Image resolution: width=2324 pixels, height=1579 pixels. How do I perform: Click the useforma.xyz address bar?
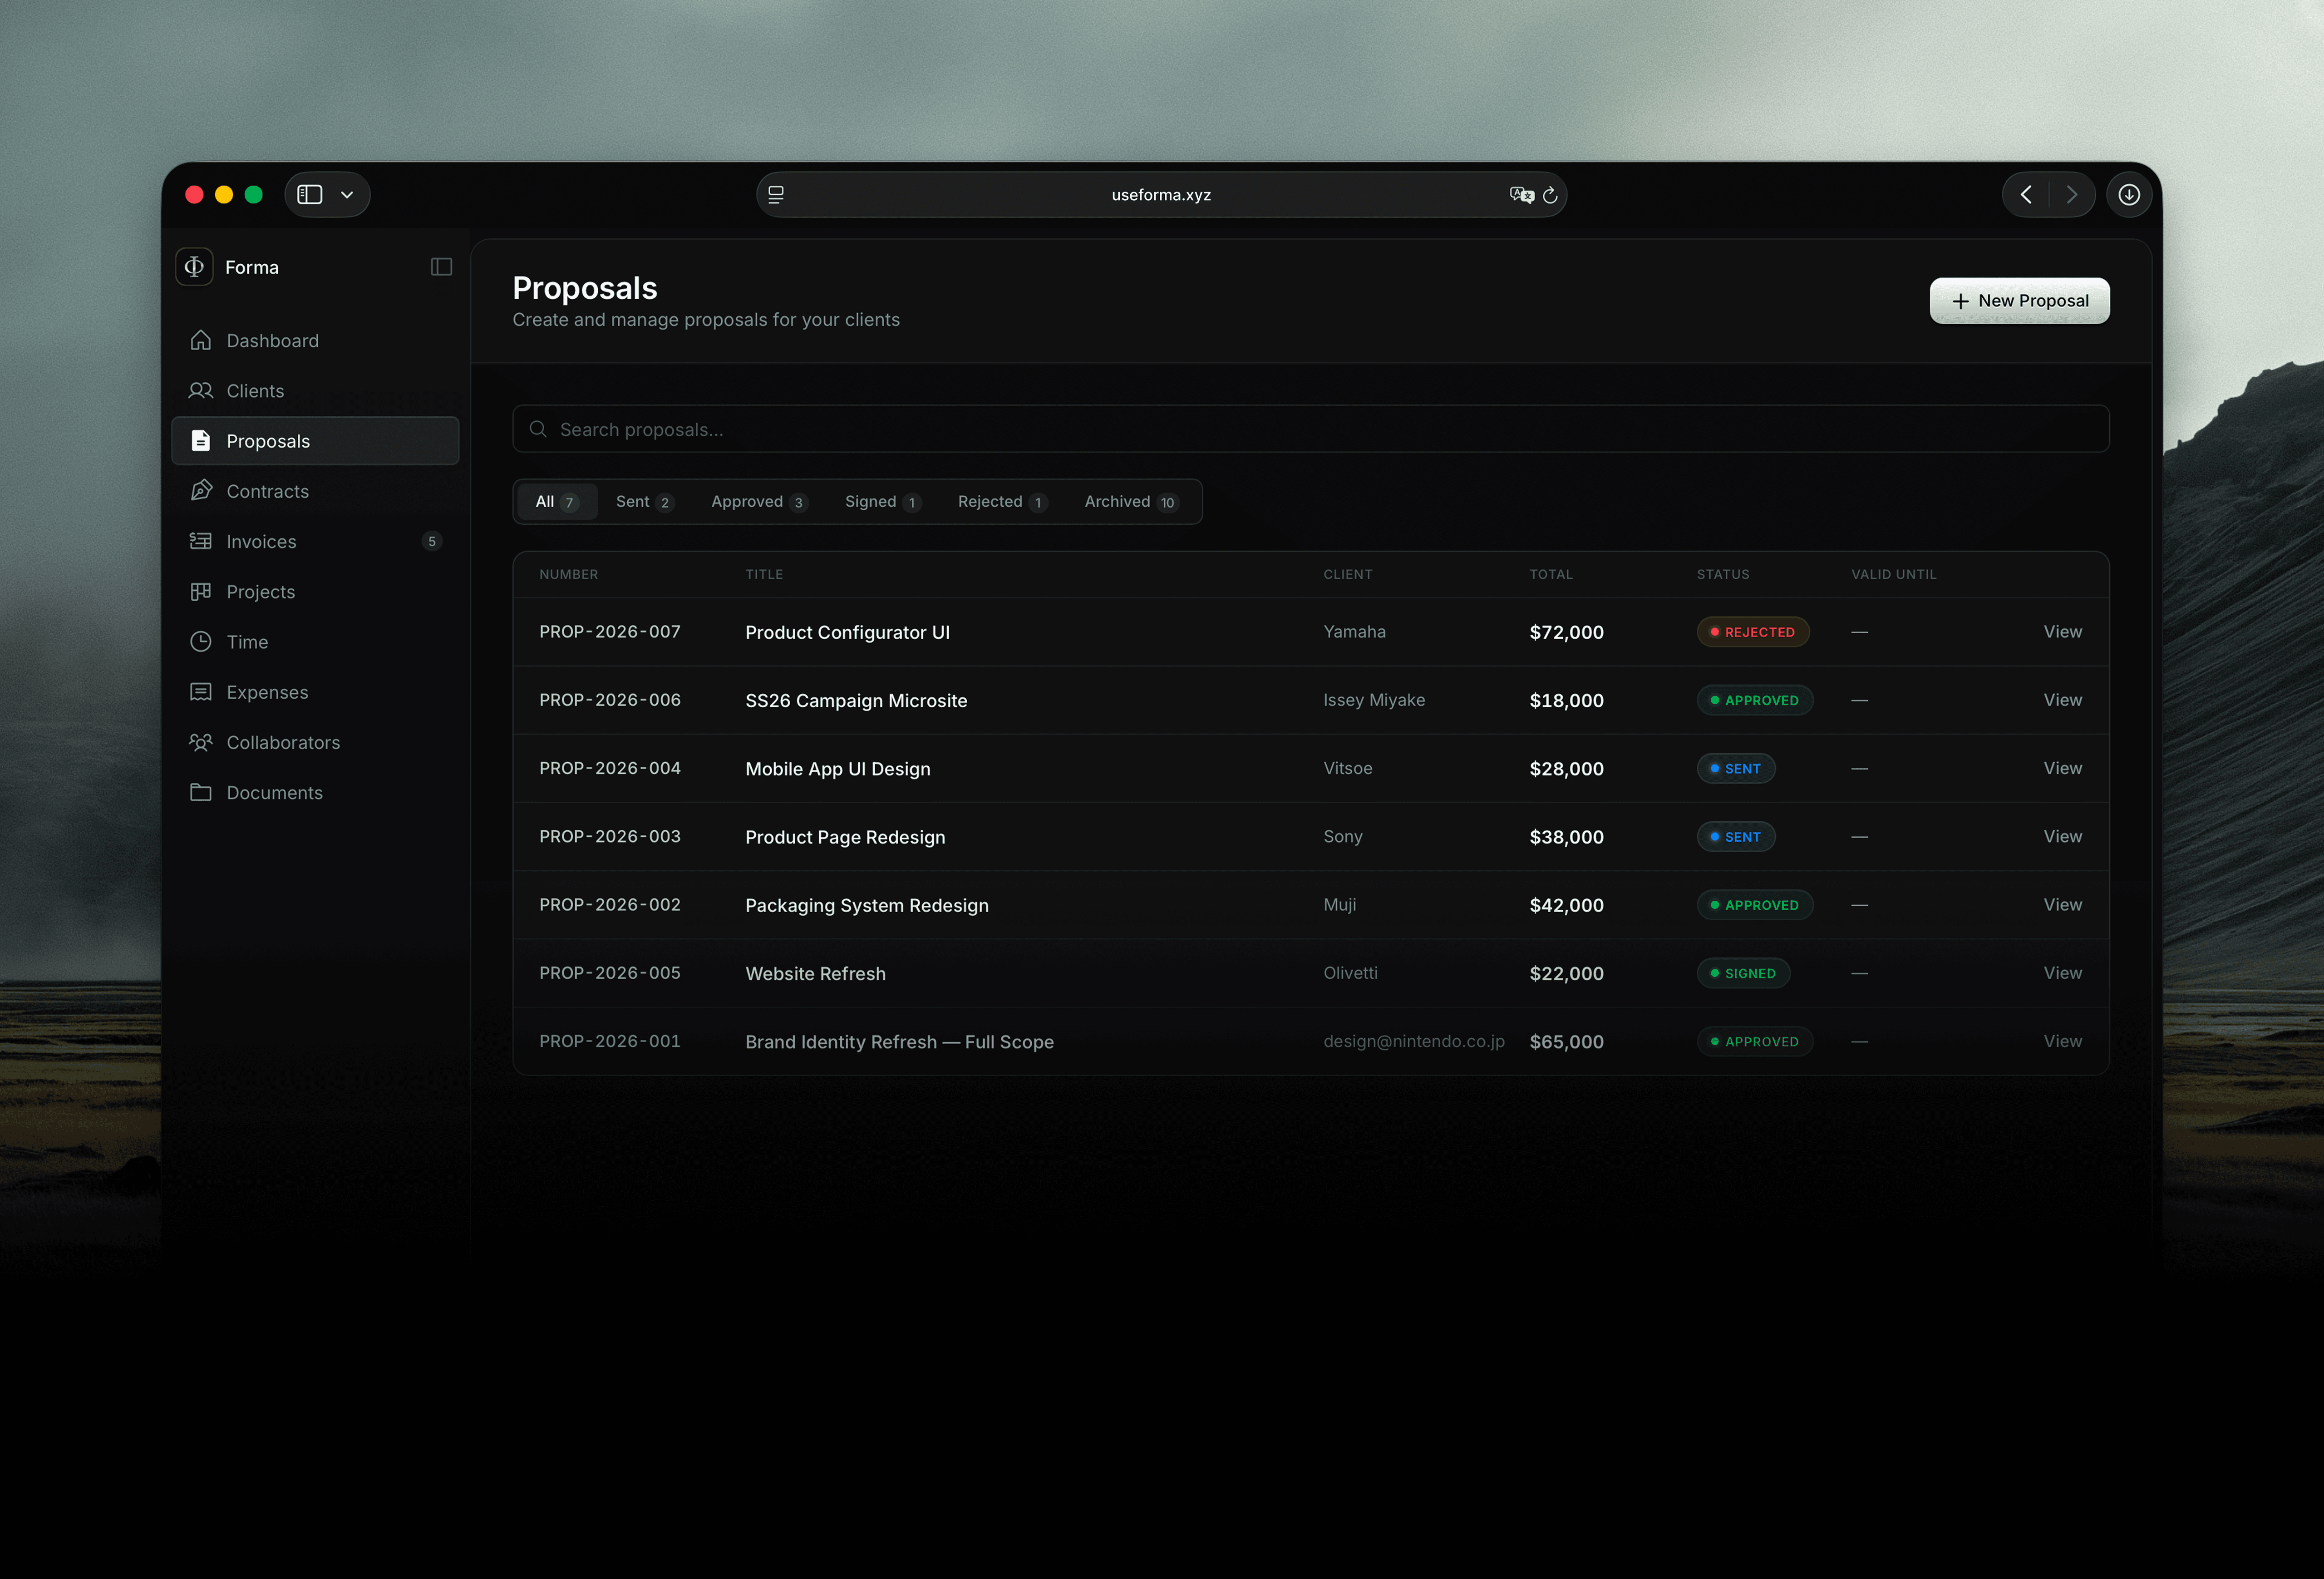[1161, 195]
